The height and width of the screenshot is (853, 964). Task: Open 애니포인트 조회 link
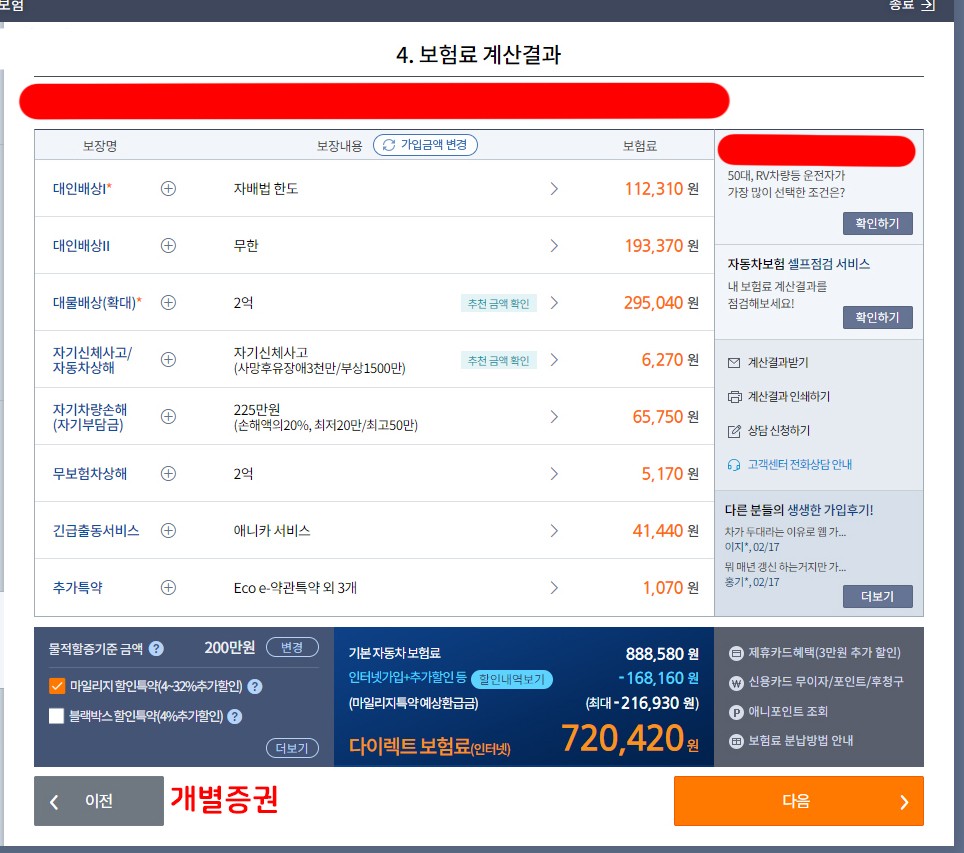788,712
